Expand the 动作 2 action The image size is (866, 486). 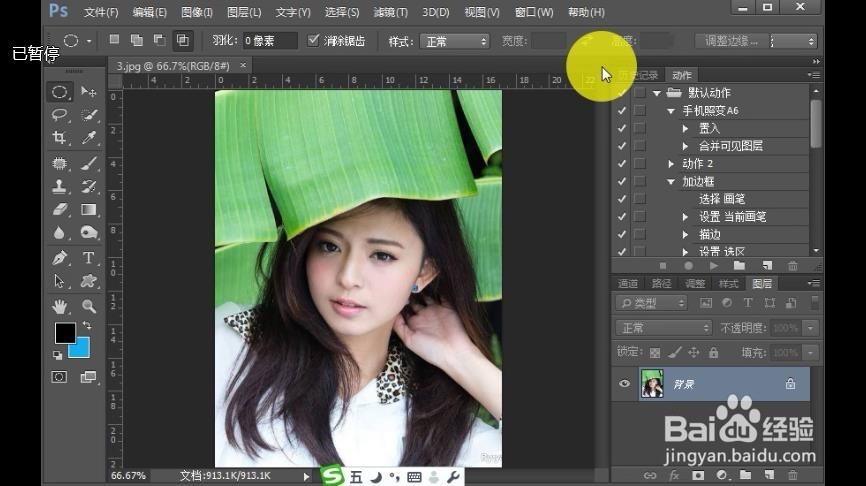click(x=671, y=164)
